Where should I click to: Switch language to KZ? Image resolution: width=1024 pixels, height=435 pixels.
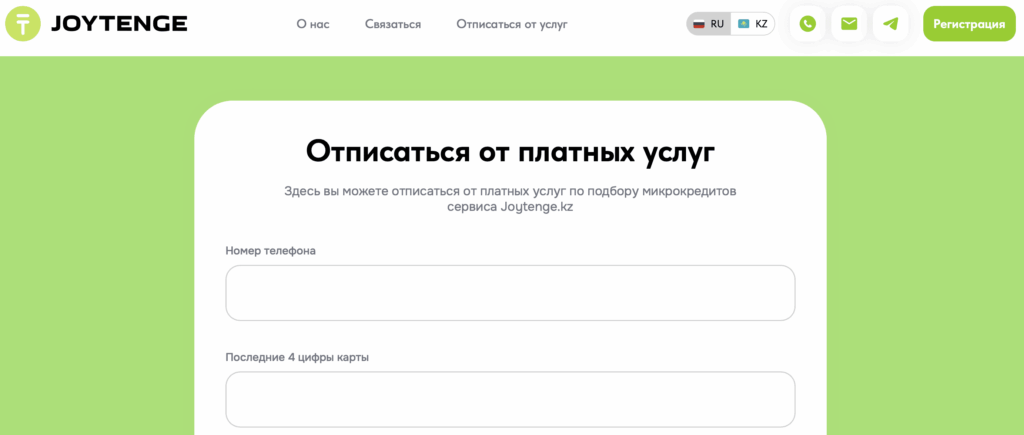coord(761,24)
